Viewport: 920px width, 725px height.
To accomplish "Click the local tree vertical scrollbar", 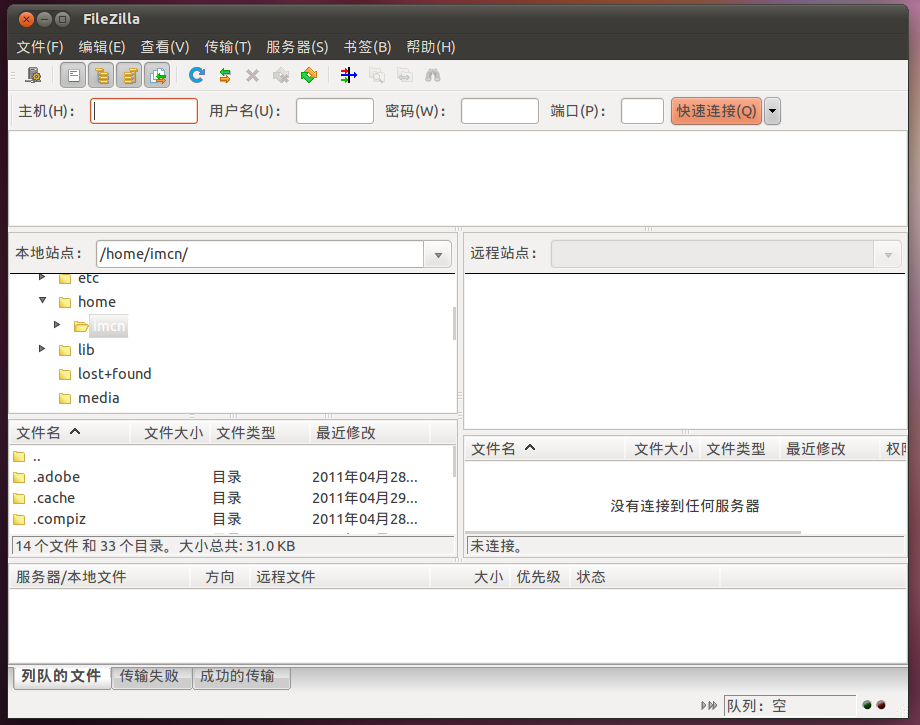I will pos(455,324).
